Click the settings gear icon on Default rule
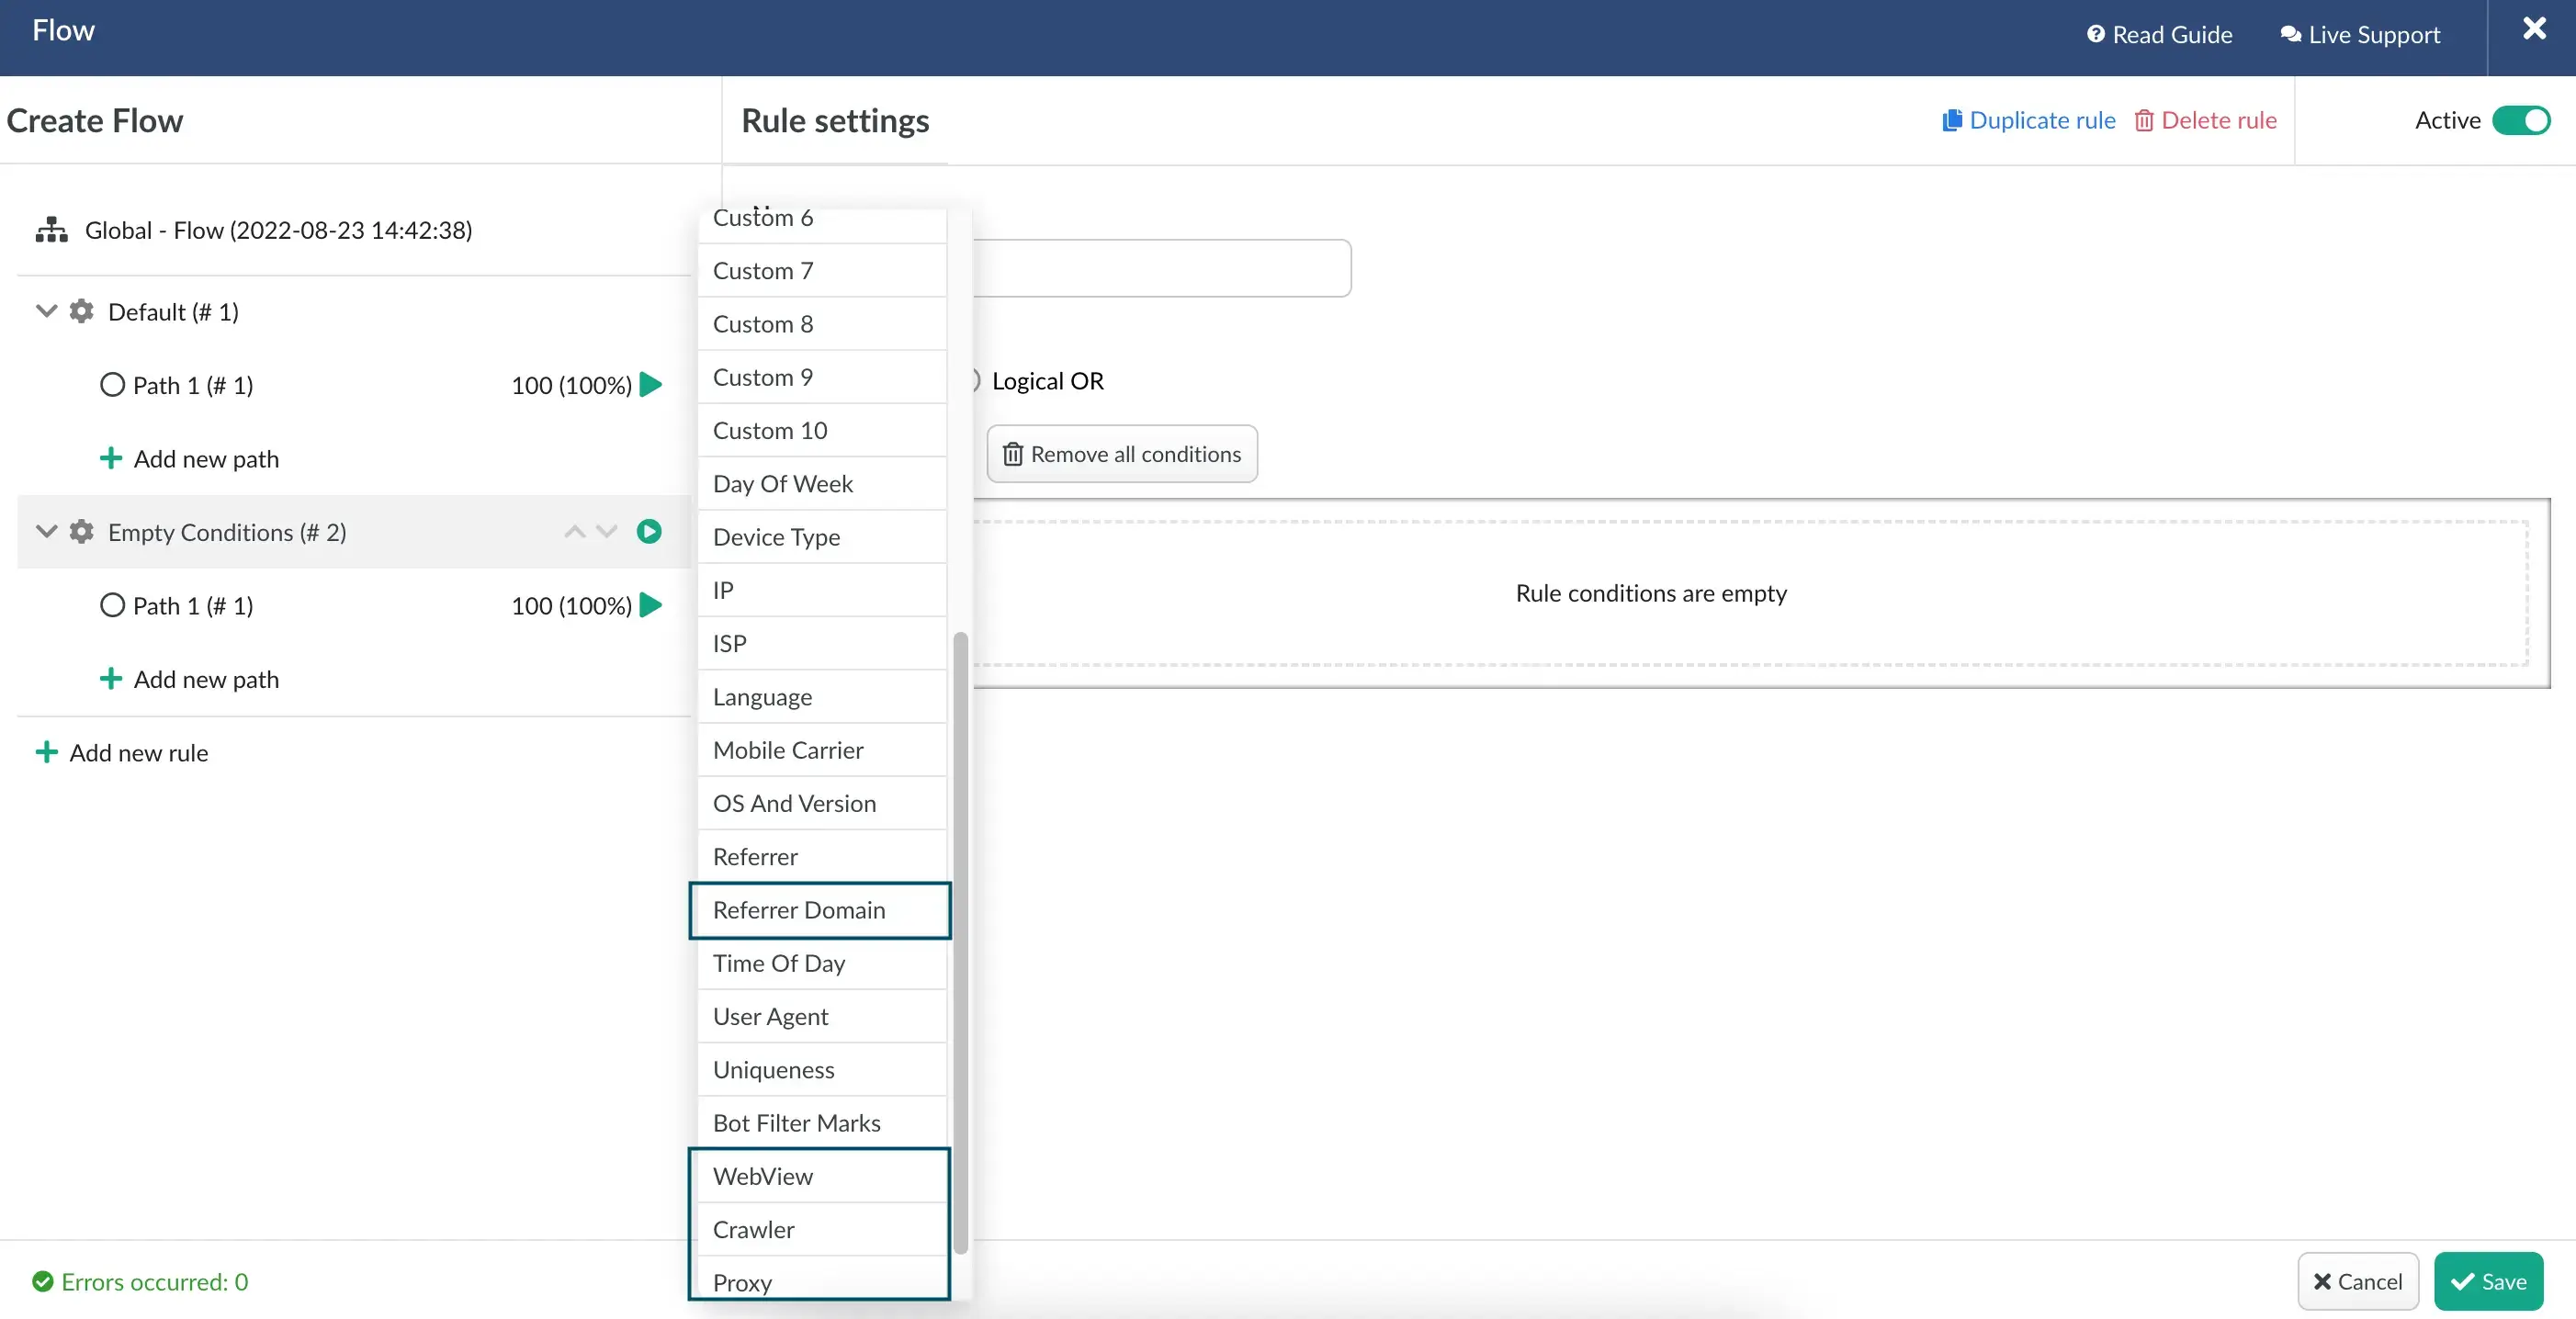 tap(79, 311)
